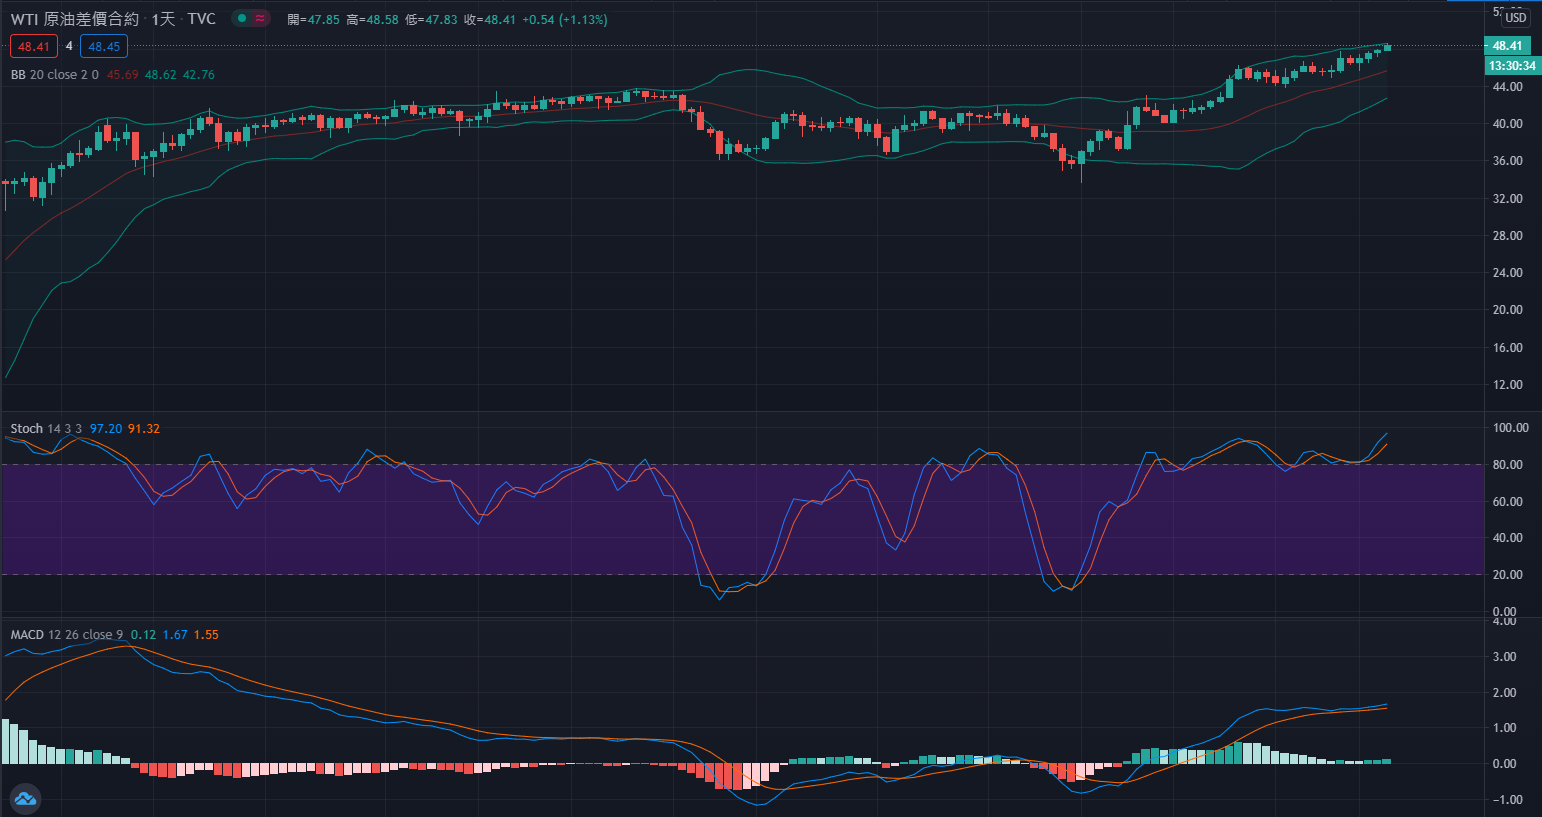Click the Stoch %K value 97.20
1542x817 pixels.
pyautogui.click(x=106, y=429)
